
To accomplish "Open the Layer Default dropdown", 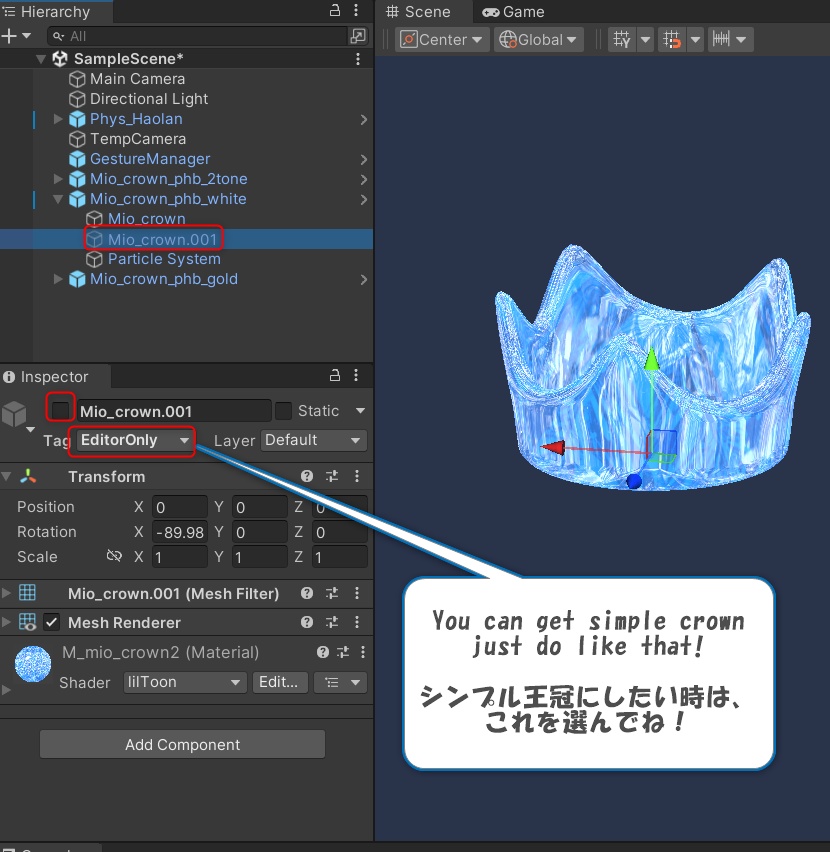I will (314, 440).
